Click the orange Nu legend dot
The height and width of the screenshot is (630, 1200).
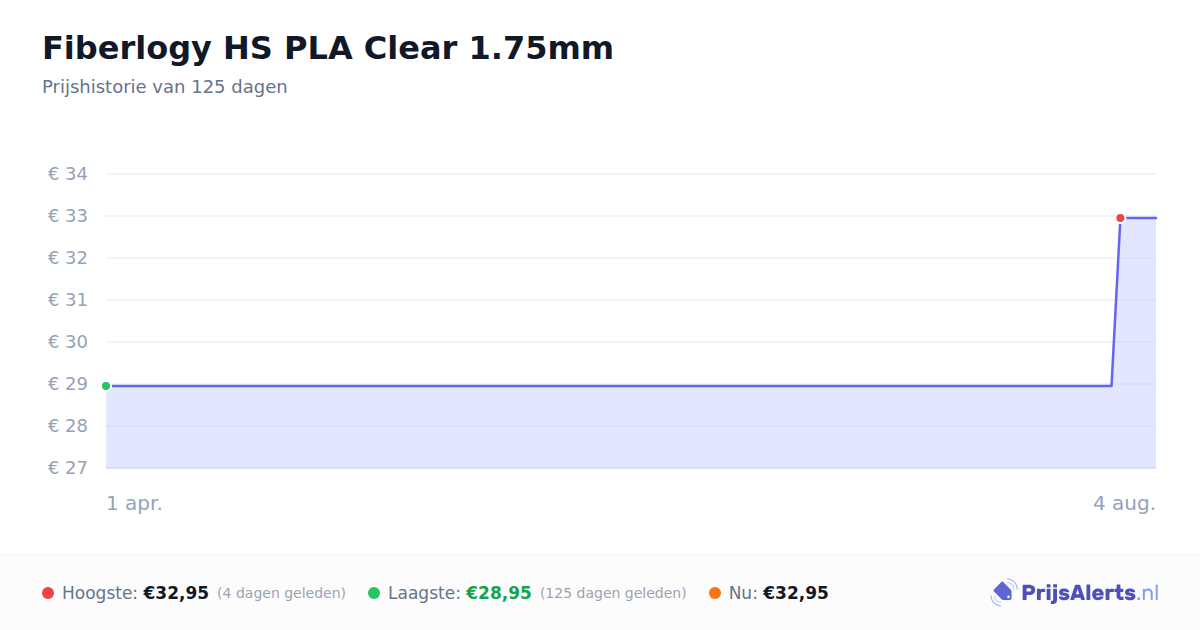[715, 593]
